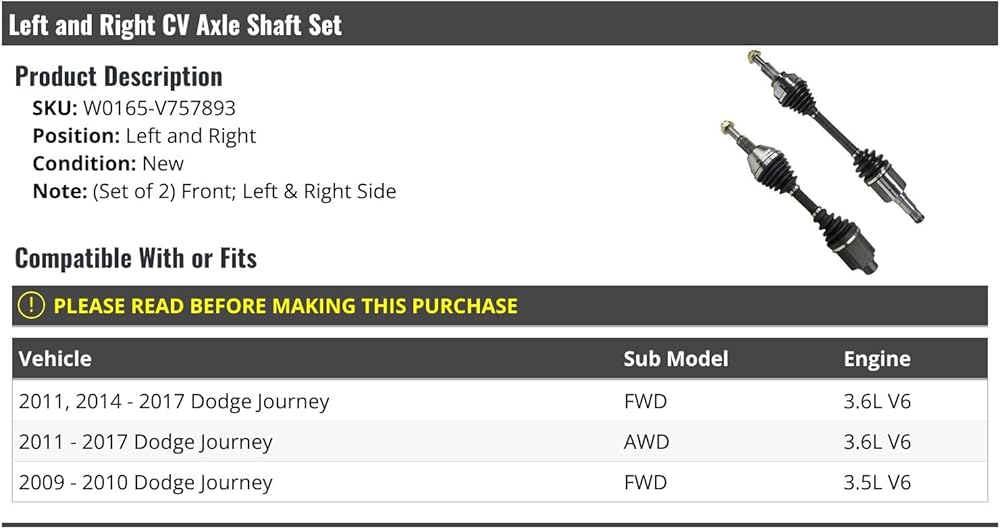Click the AWD sub model cell
Viewport: 1000px width, 529px height.
pos(647,442)
